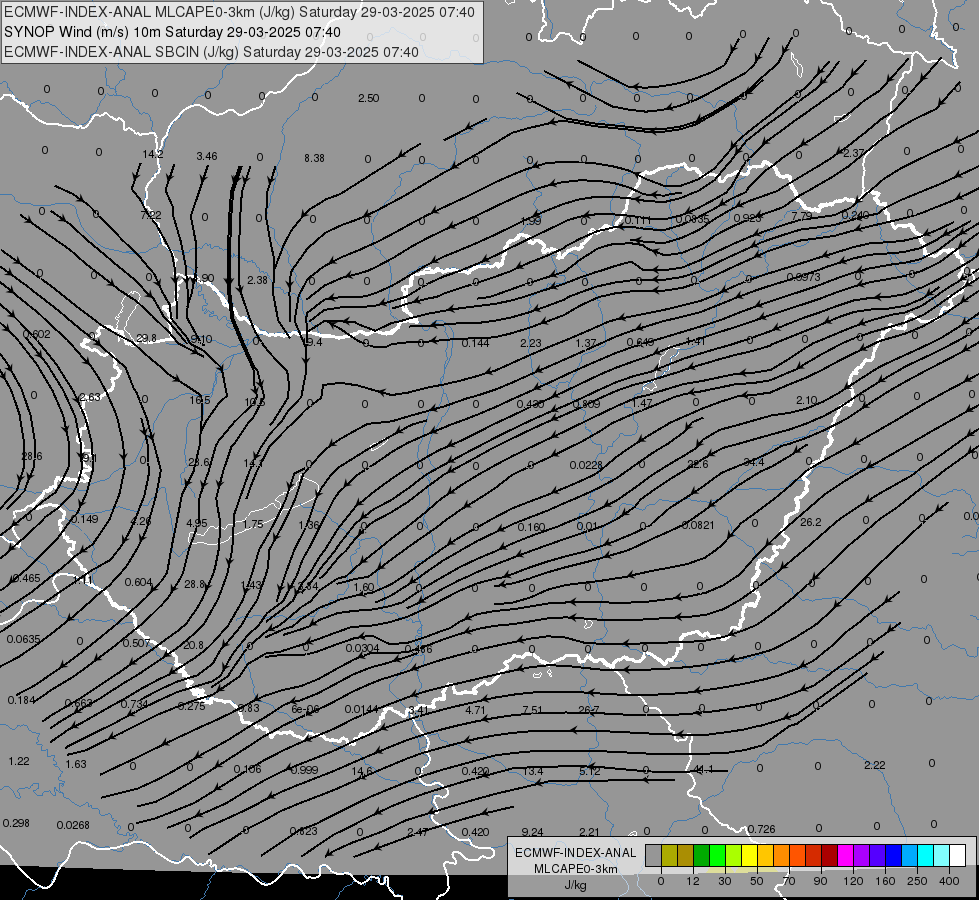Viewport: 979px width, 900px height.
Task: Click the map value '3.46'
Action: coord(207,156)
